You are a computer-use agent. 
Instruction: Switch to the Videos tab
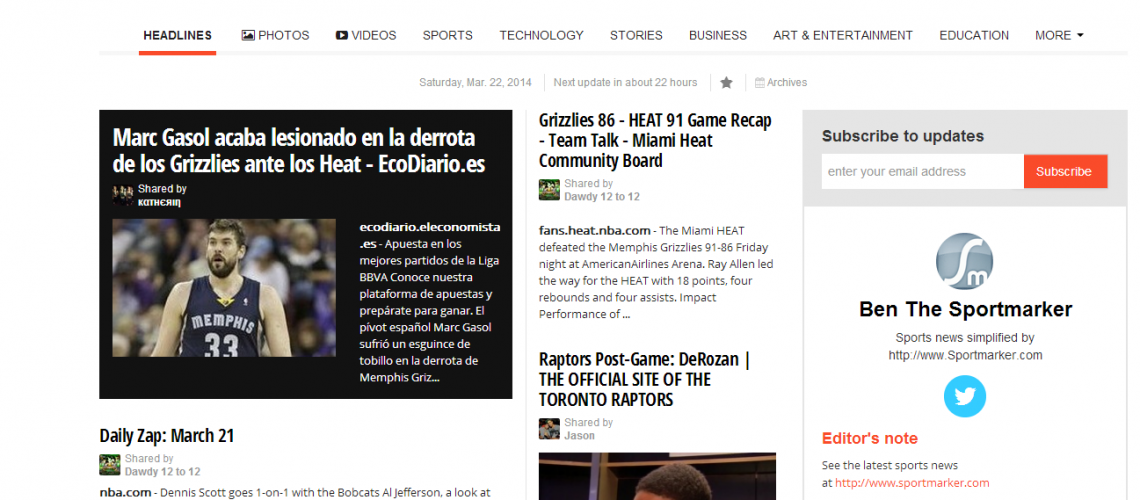(366, 35)
